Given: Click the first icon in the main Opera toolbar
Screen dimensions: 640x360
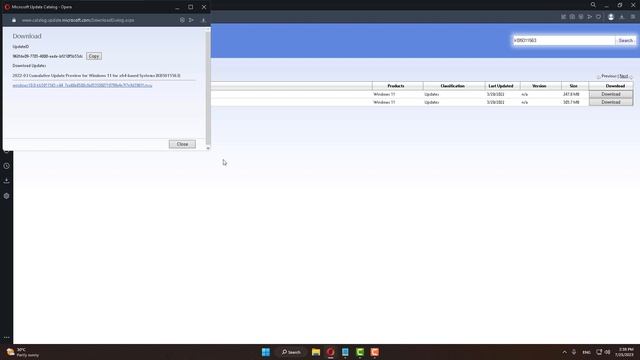Looking at the screenshot, I should click(x=563, y=17).
